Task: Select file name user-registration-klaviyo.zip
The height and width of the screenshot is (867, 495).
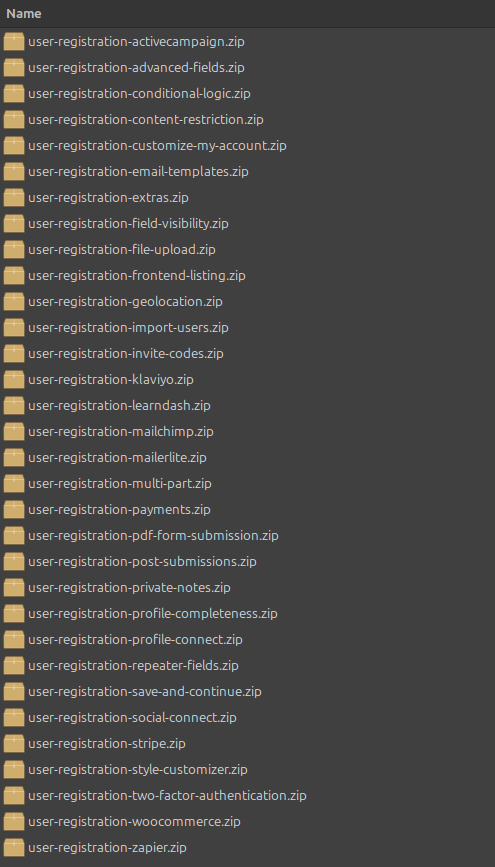Action: [x=111, y=379]
